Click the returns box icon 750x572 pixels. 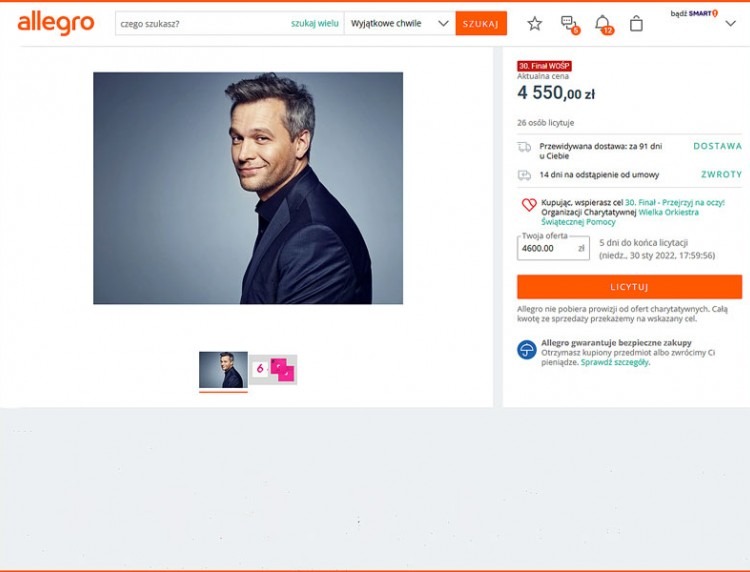(x=524, y=175)
